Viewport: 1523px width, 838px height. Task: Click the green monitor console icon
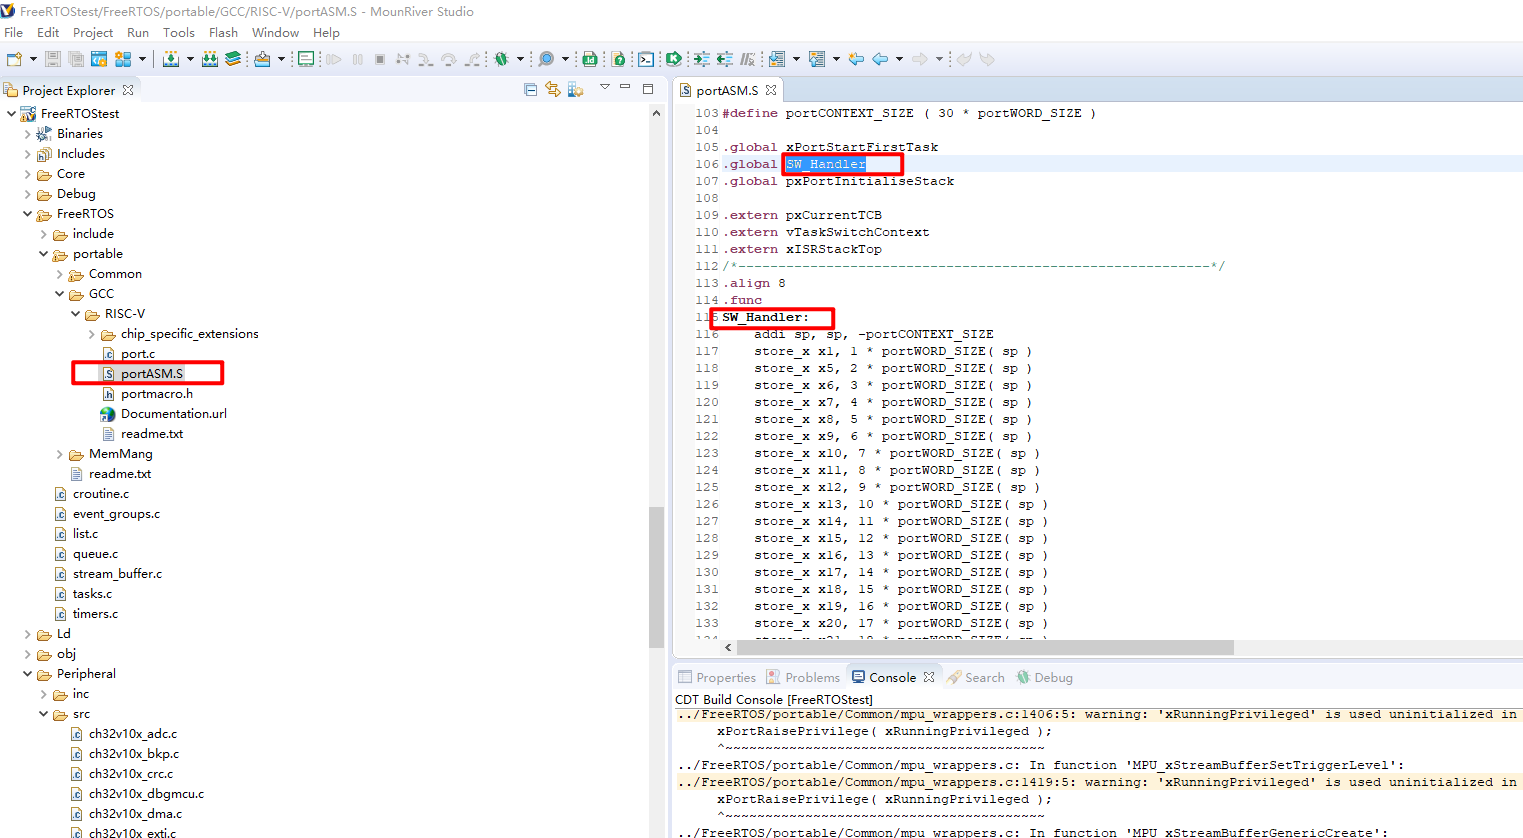(306, 59)
